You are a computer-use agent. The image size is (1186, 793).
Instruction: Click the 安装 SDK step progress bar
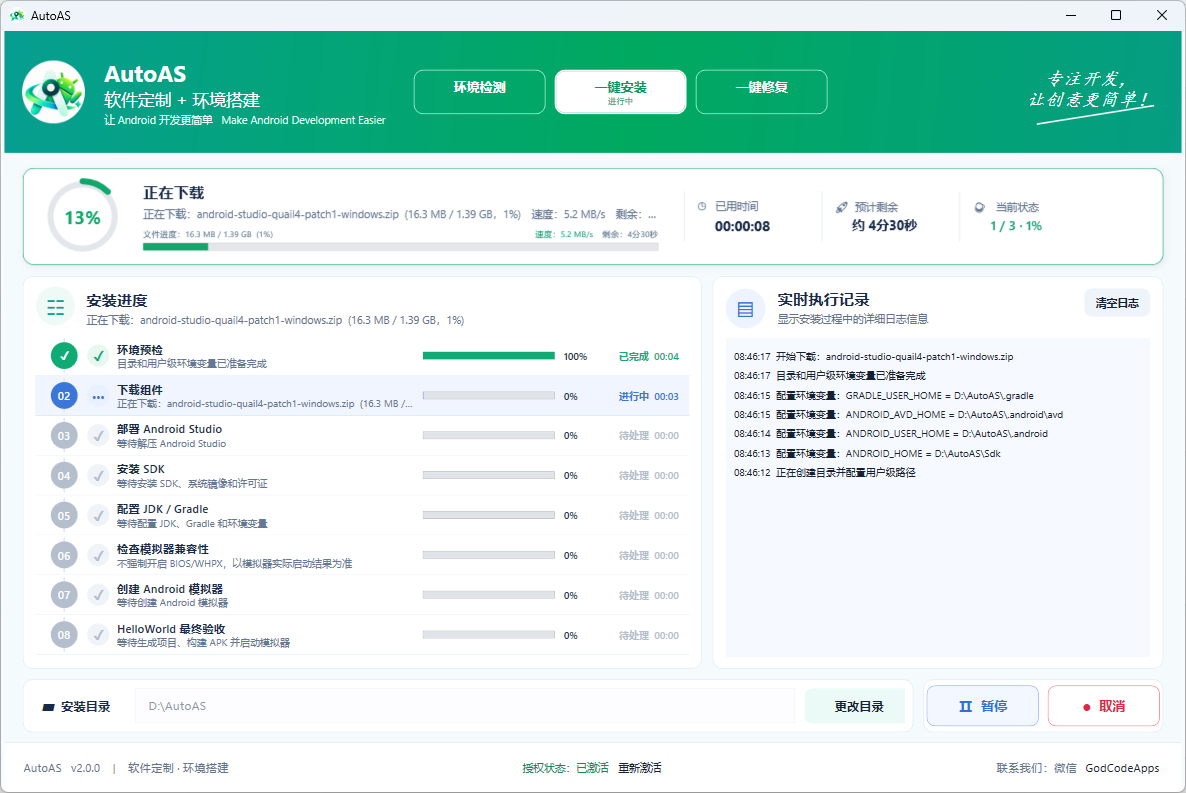[x=489, y=475]
